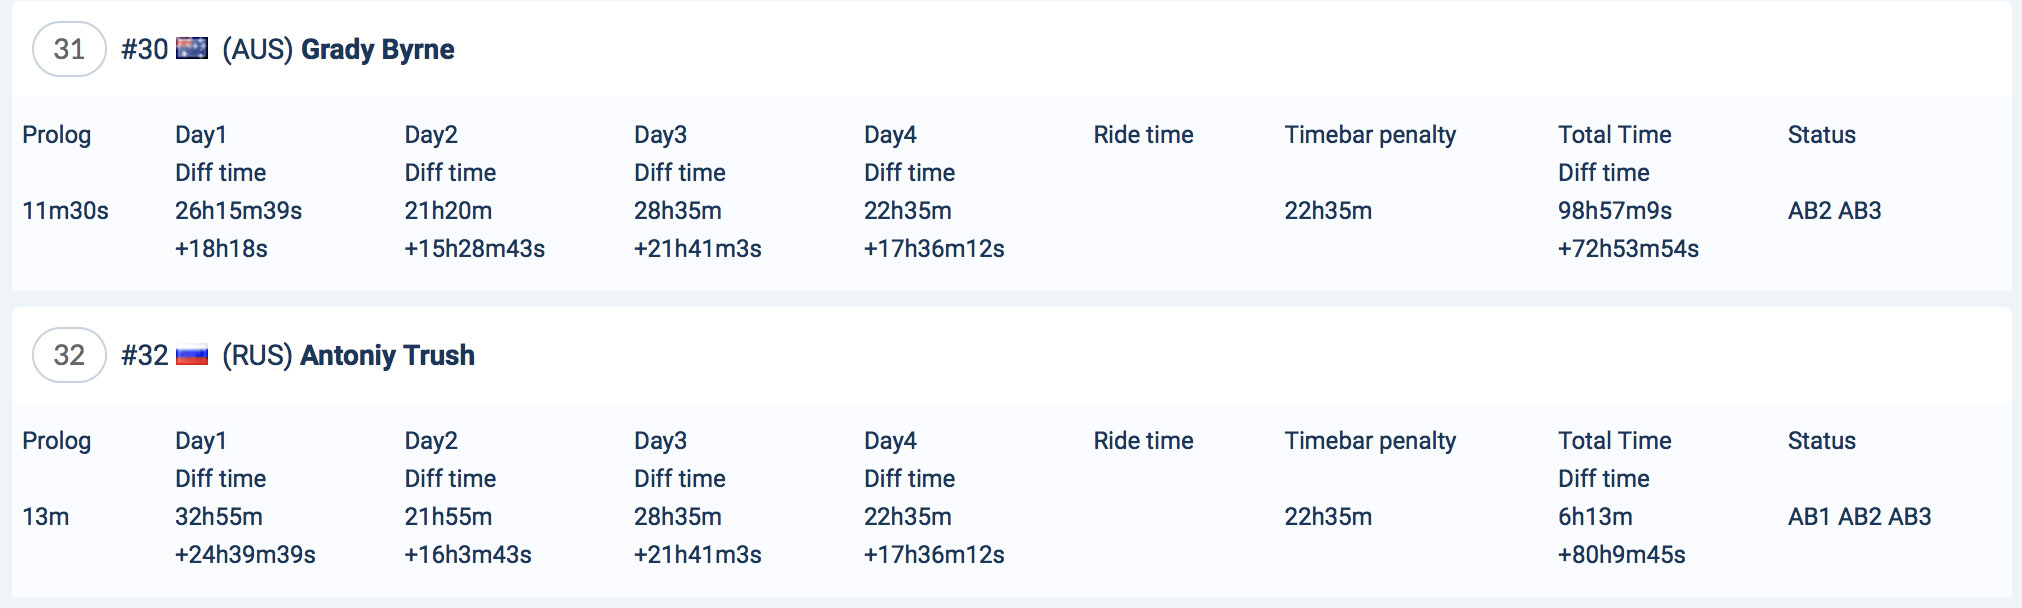The width and height of the screenshot is (2022, 608).
Task: Select Grady Byrne's Prolog time 11m30s
Action: click(x=65, y=211)
